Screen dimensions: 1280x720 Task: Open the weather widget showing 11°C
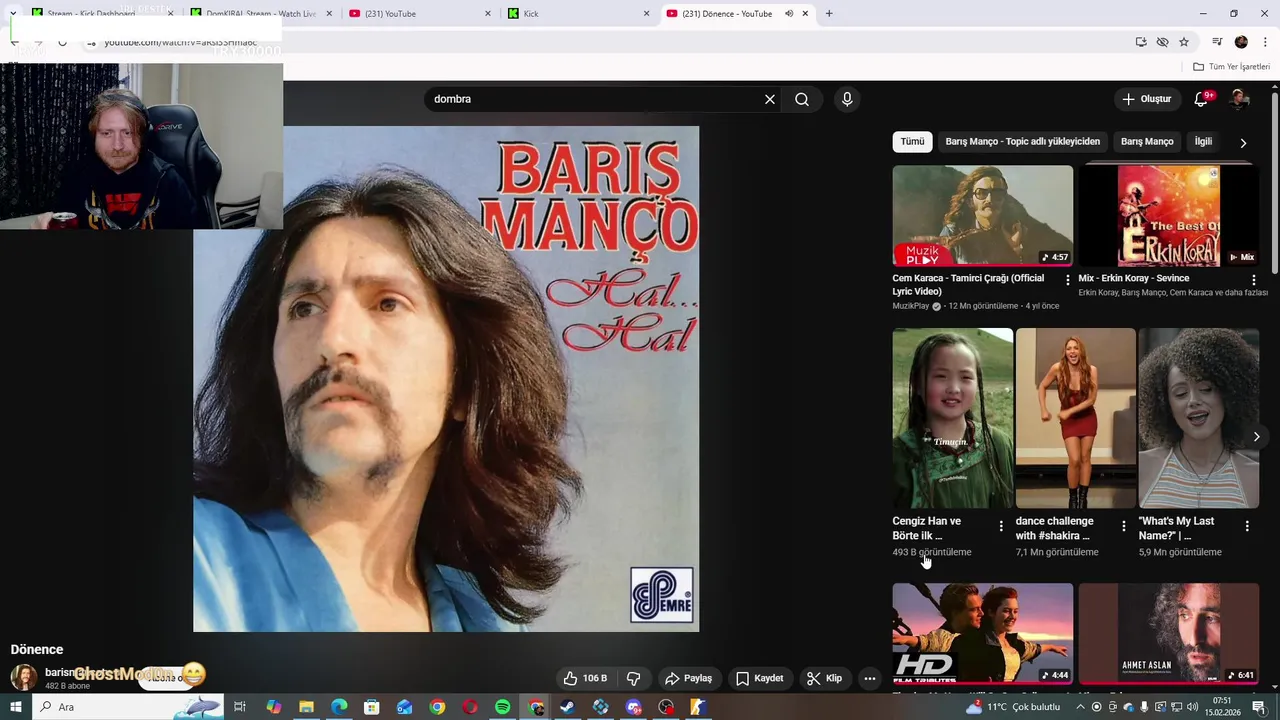(1013, 707)
